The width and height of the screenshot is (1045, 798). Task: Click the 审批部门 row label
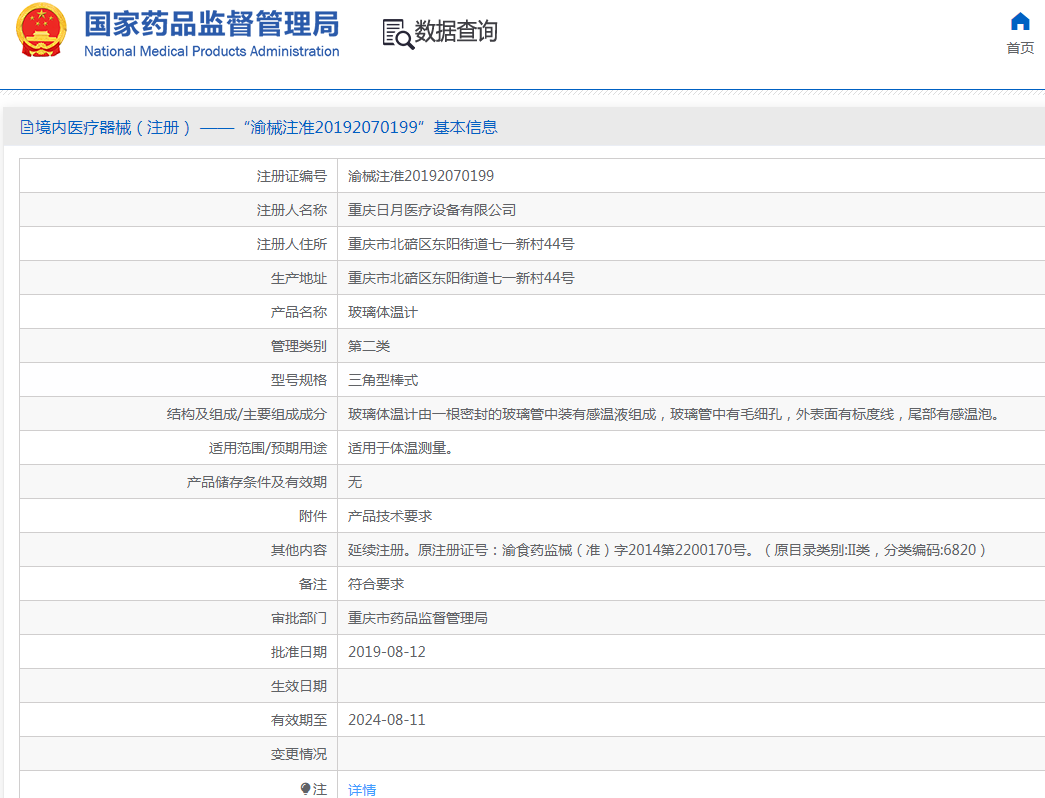point(299,618)
